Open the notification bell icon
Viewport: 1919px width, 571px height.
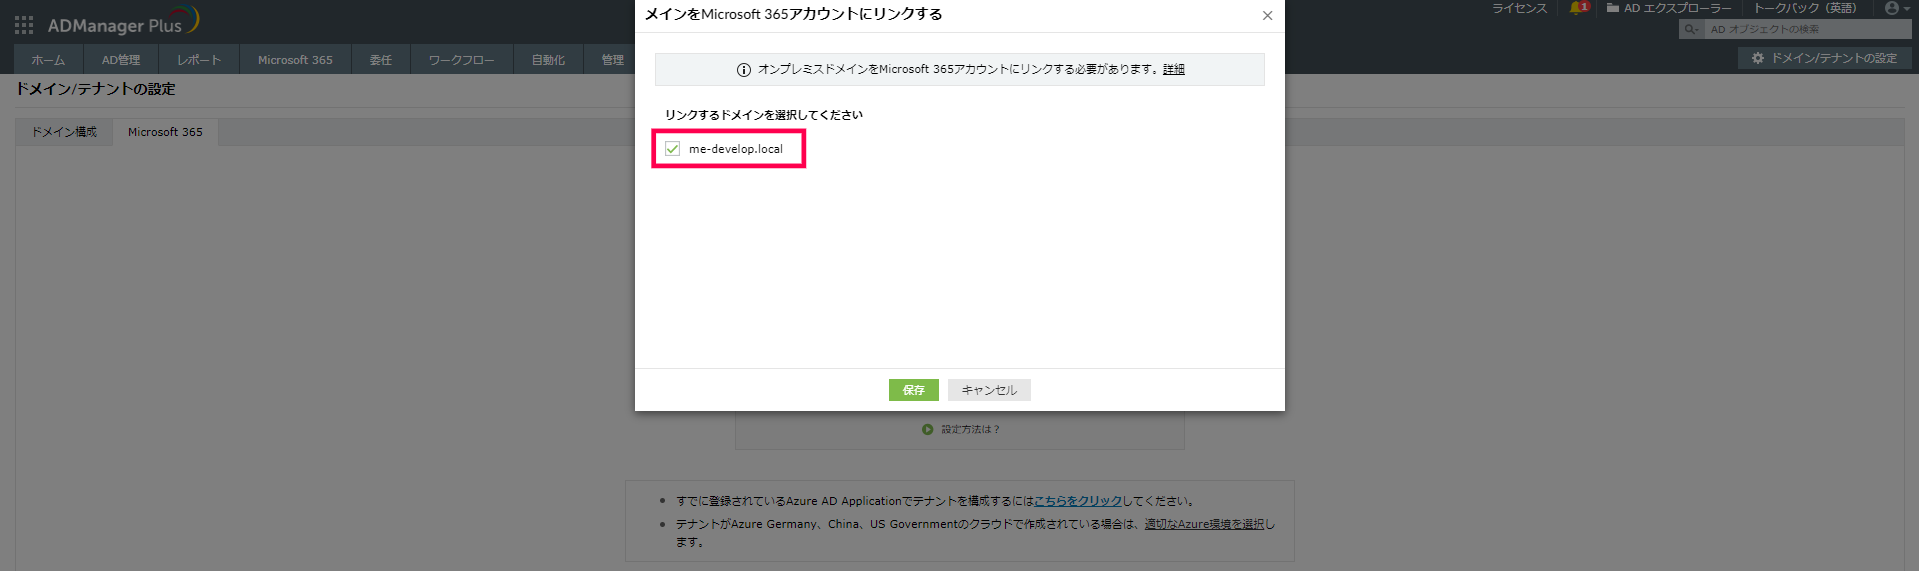click(1578, 8)
